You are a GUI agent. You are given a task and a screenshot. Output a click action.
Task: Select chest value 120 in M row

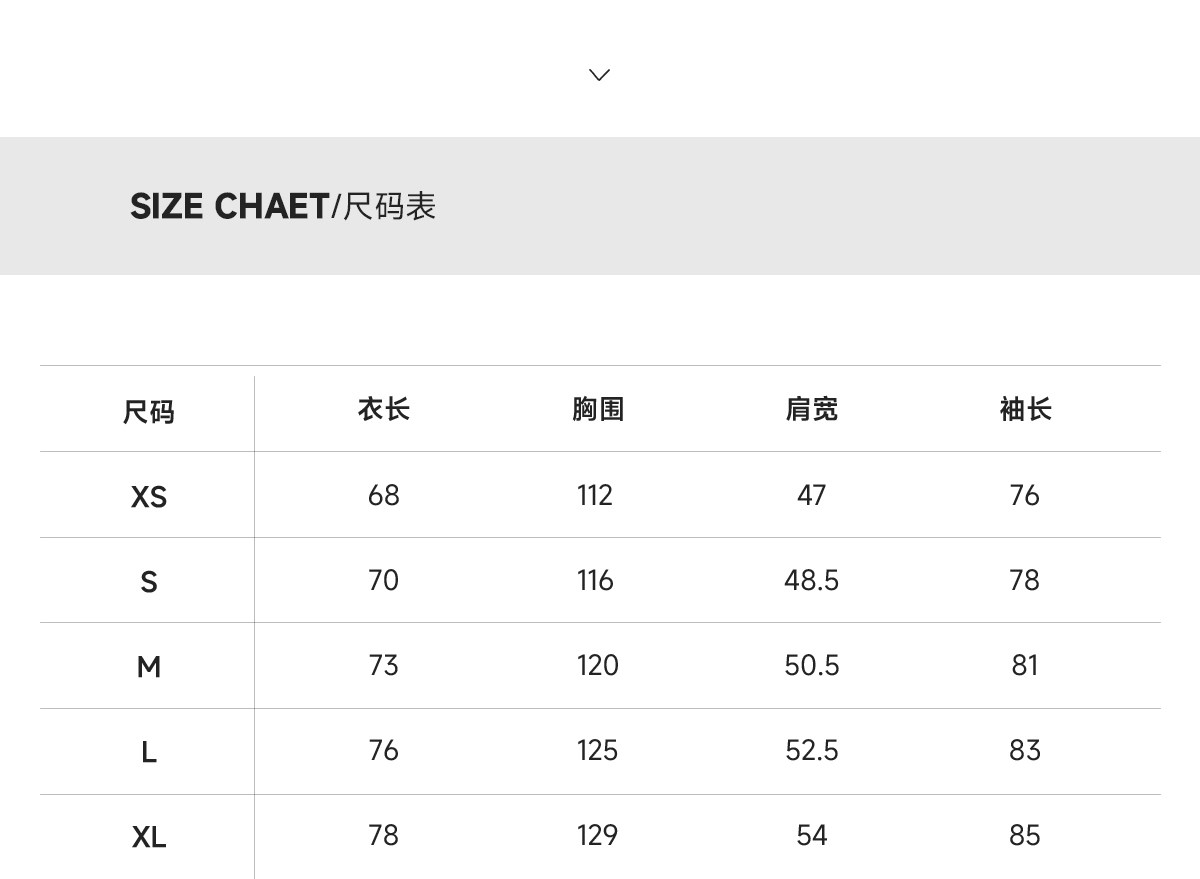point(598,665)
